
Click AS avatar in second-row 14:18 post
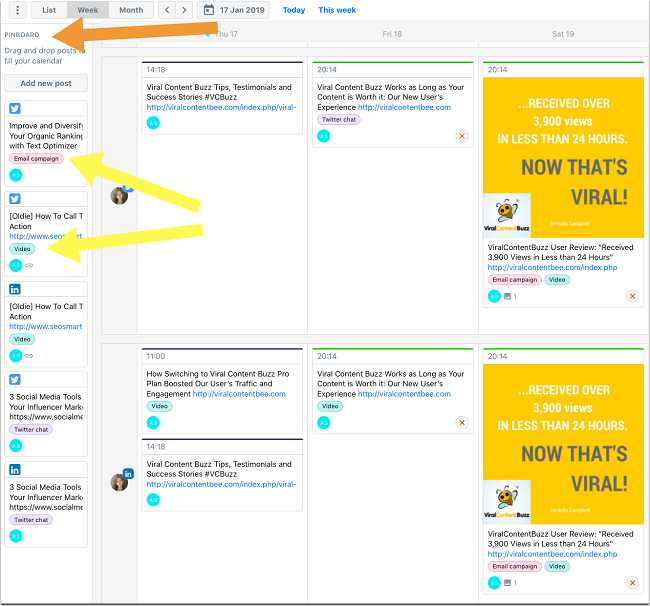point(153,500)
